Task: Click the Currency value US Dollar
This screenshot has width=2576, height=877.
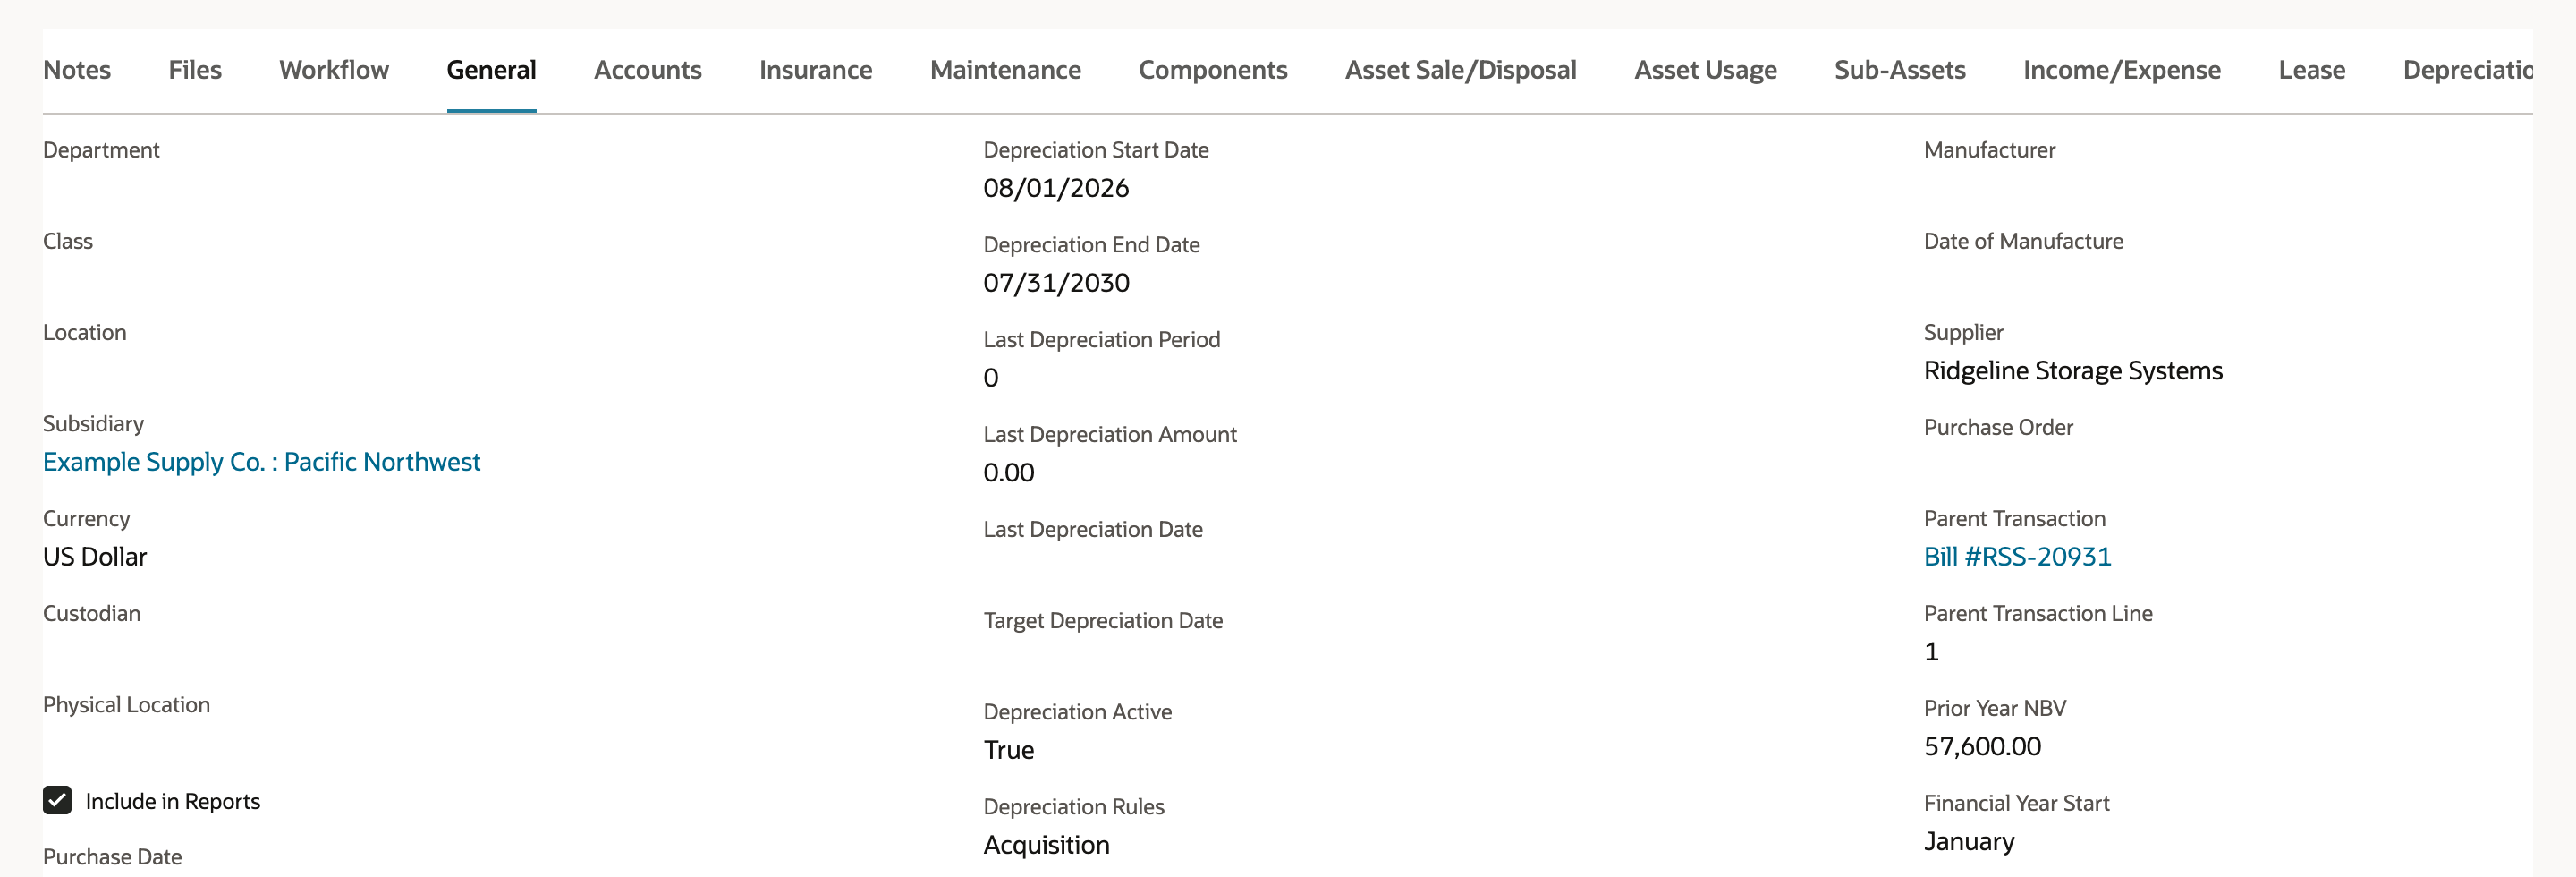Action: tap(95, 557)
